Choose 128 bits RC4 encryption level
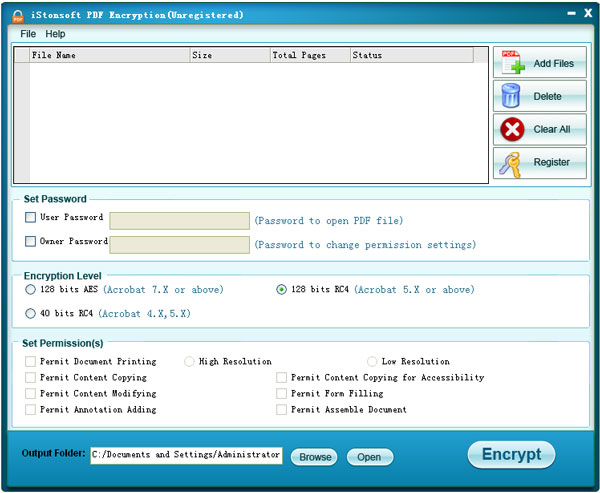Viewport: 600px width, 493px height. [282, 290]
